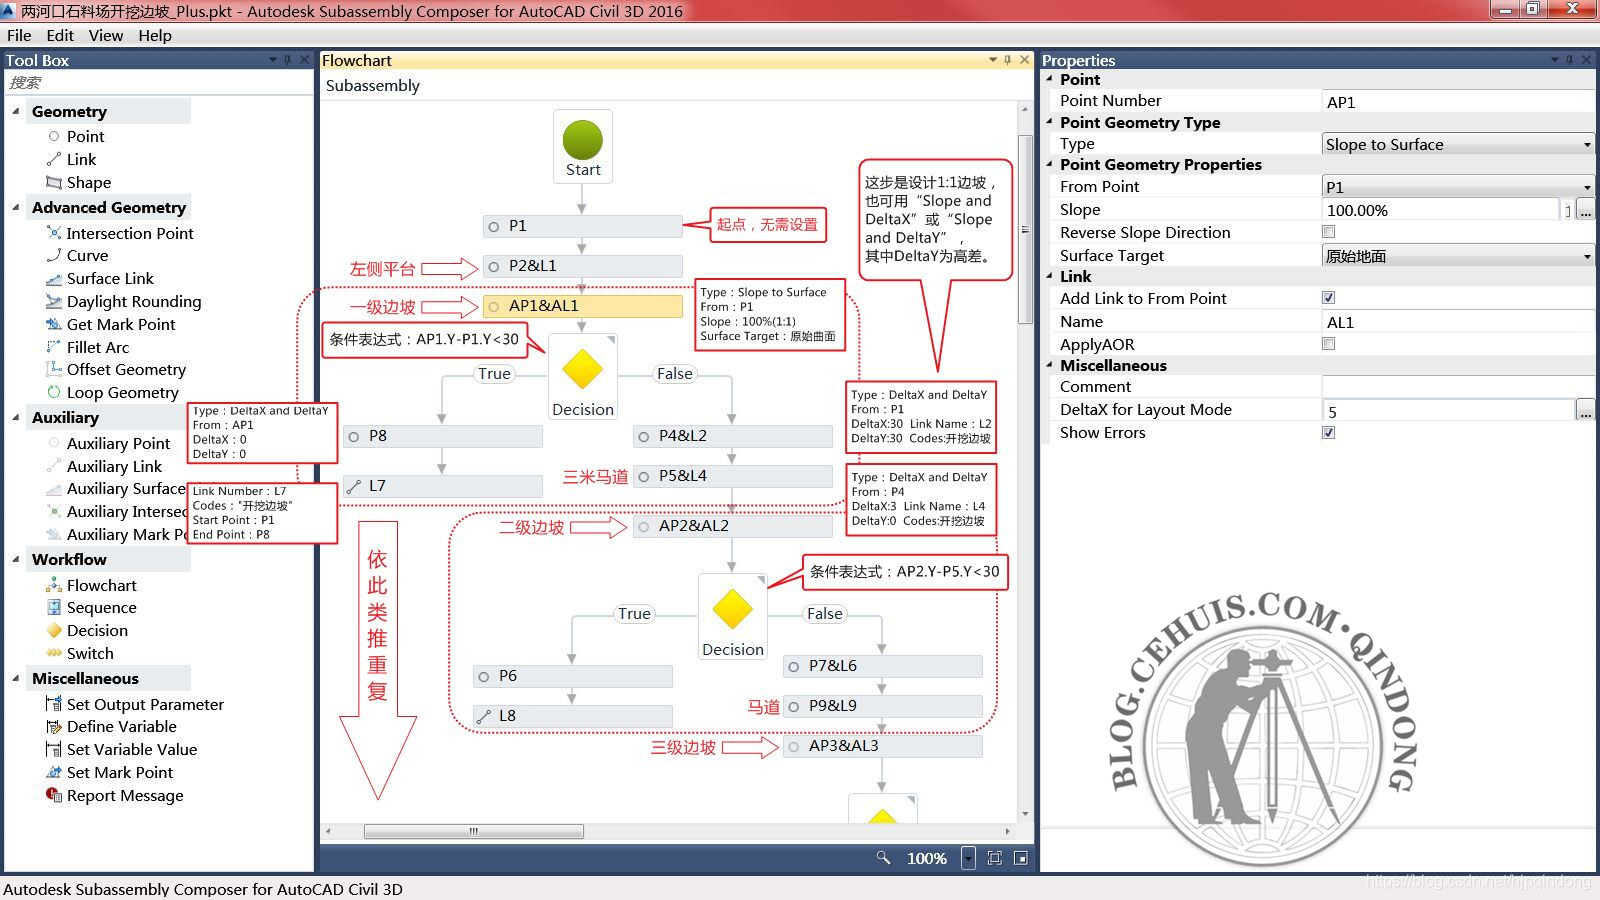Uncheck Add Link to From Point
The image size is (1600, 900).
click(1329, 298)
